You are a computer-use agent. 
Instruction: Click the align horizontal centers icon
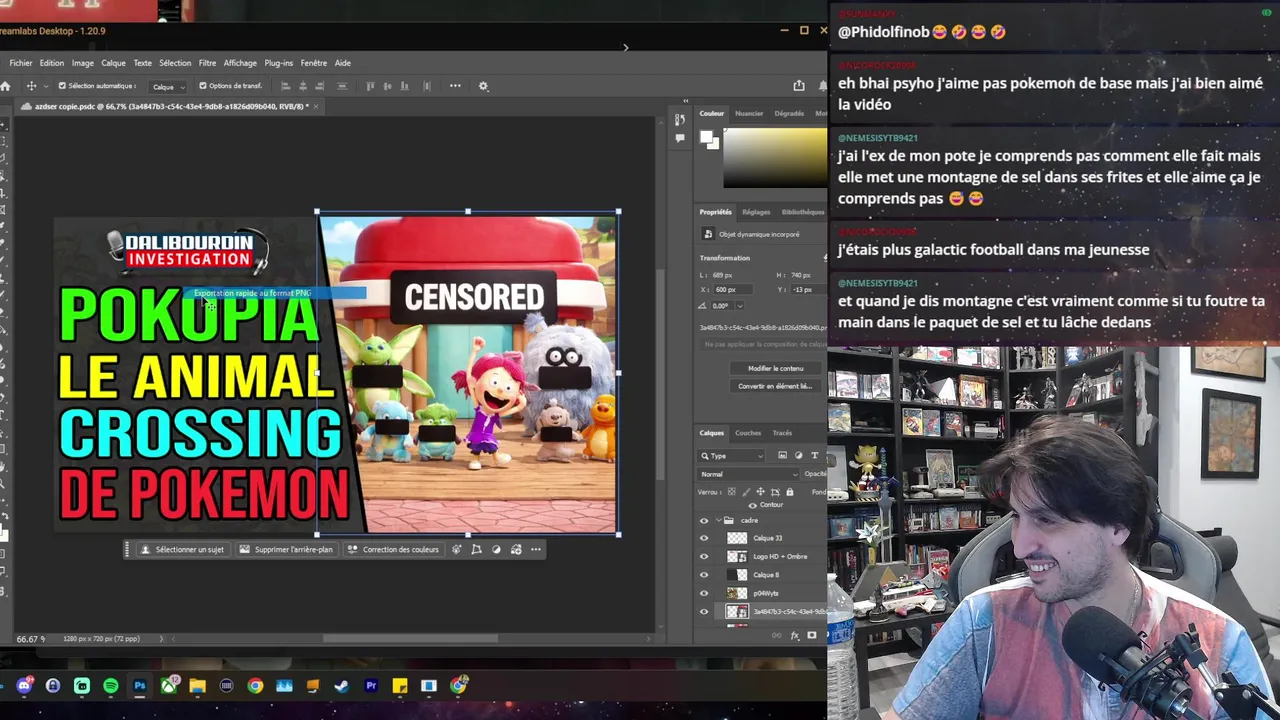coord(304,86)
